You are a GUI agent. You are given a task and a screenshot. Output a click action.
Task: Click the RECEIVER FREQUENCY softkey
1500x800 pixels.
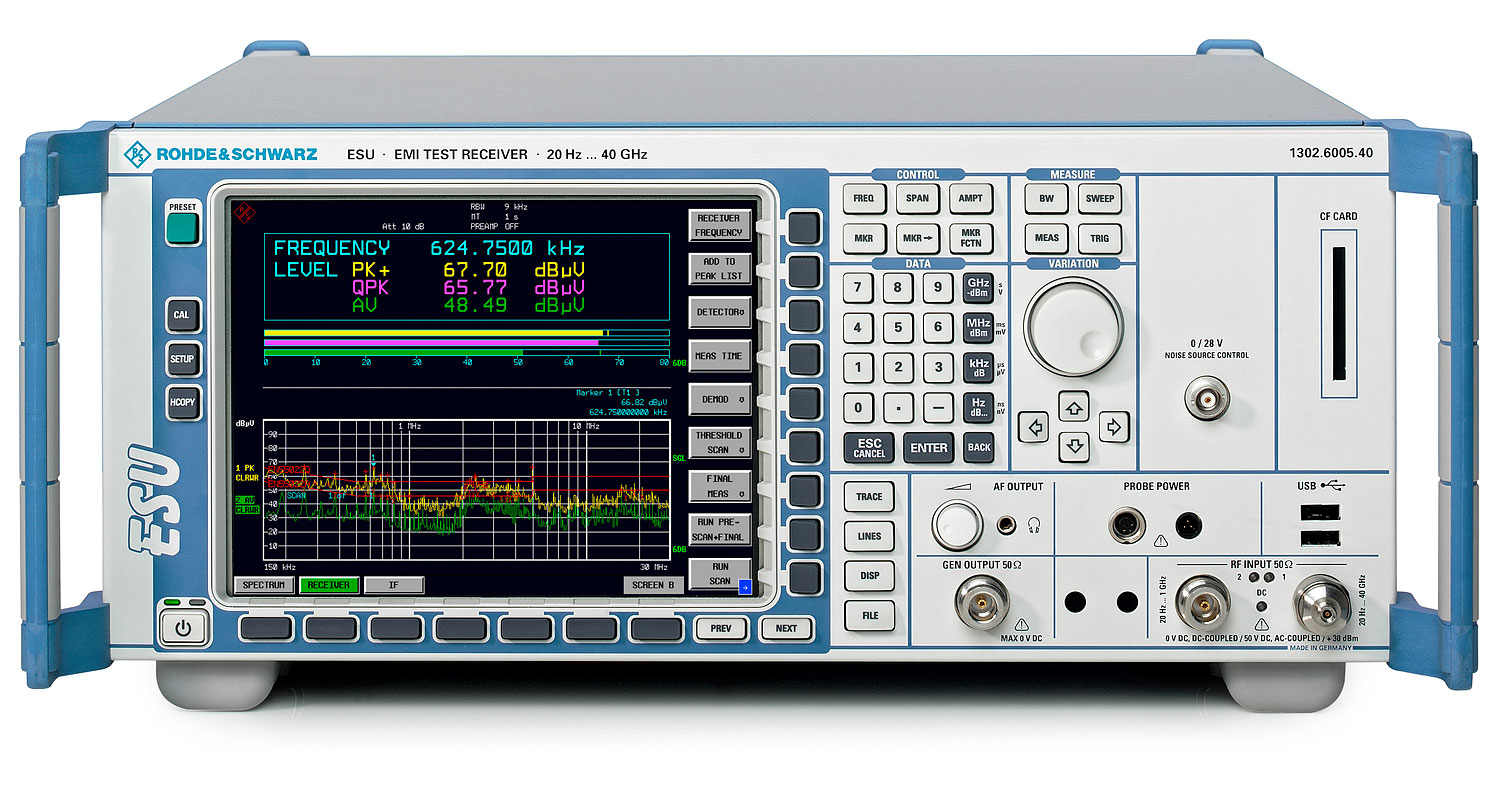tap(720, 226)
